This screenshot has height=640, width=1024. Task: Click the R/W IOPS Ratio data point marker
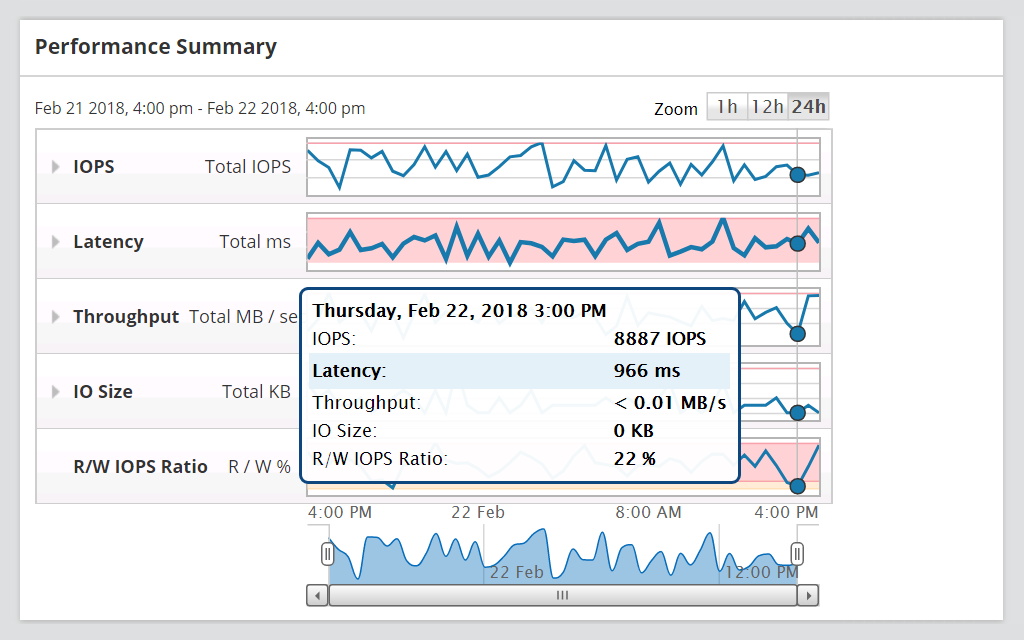tap(797, 486)
